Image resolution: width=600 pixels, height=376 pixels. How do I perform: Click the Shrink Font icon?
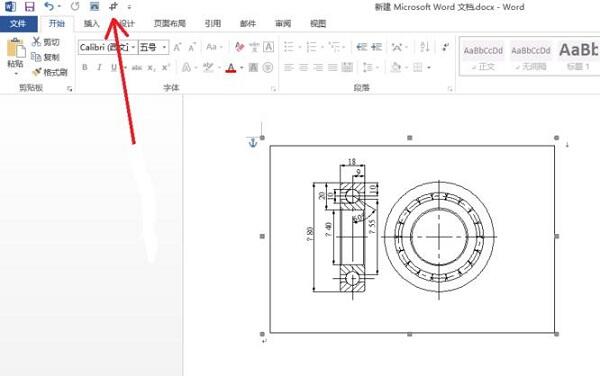point(192,47)
